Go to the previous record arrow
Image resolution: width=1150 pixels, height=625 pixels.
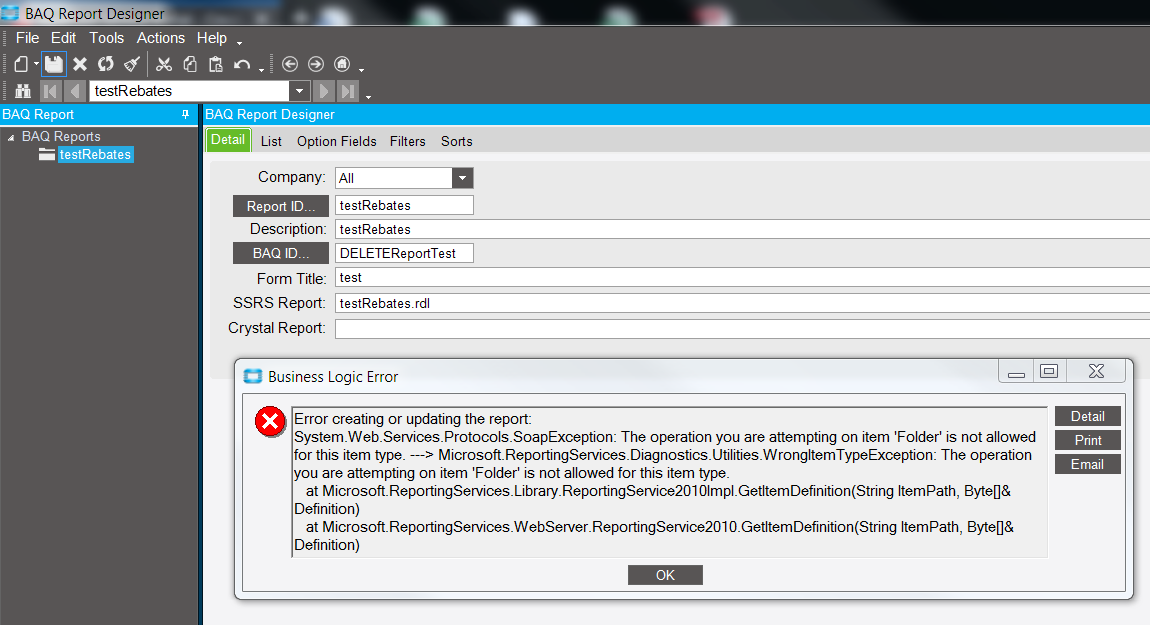pyautogui.click(x=75, y=91)
